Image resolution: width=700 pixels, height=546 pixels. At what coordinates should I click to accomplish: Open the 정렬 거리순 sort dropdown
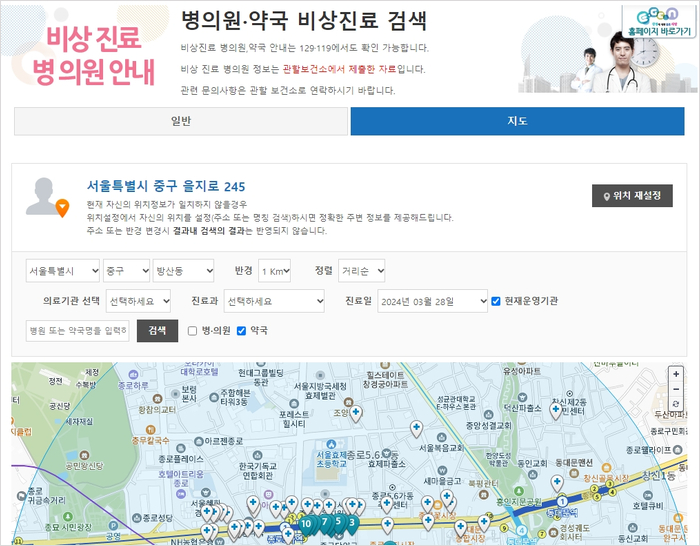(x=362, y=271)
